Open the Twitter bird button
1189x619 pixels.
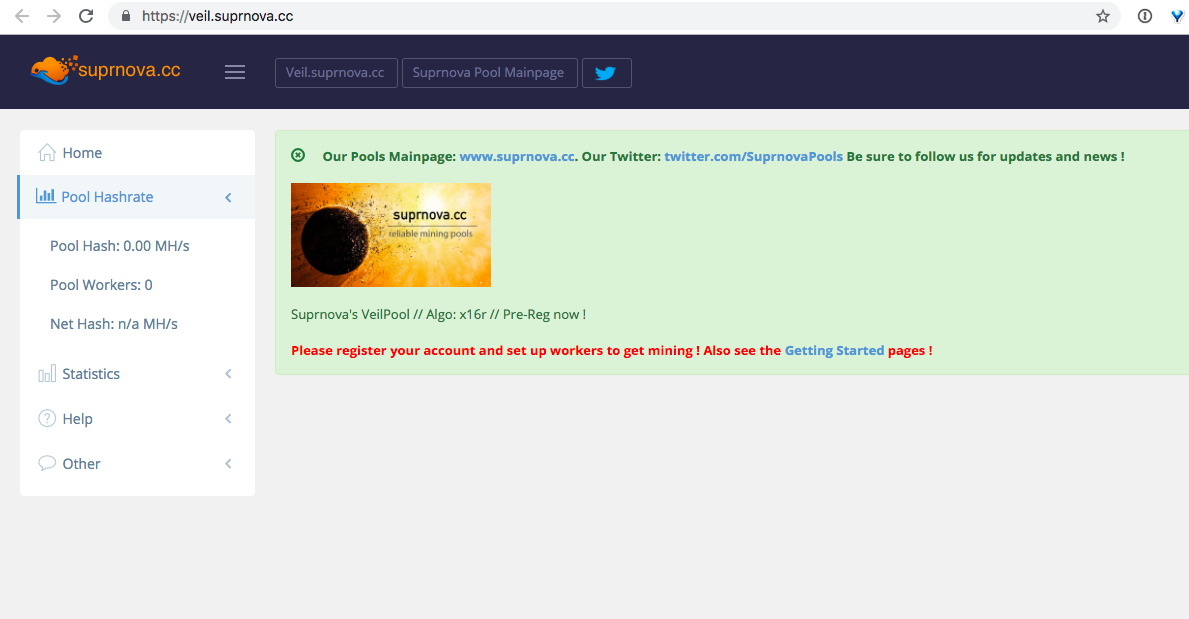[x=607, y=73]
